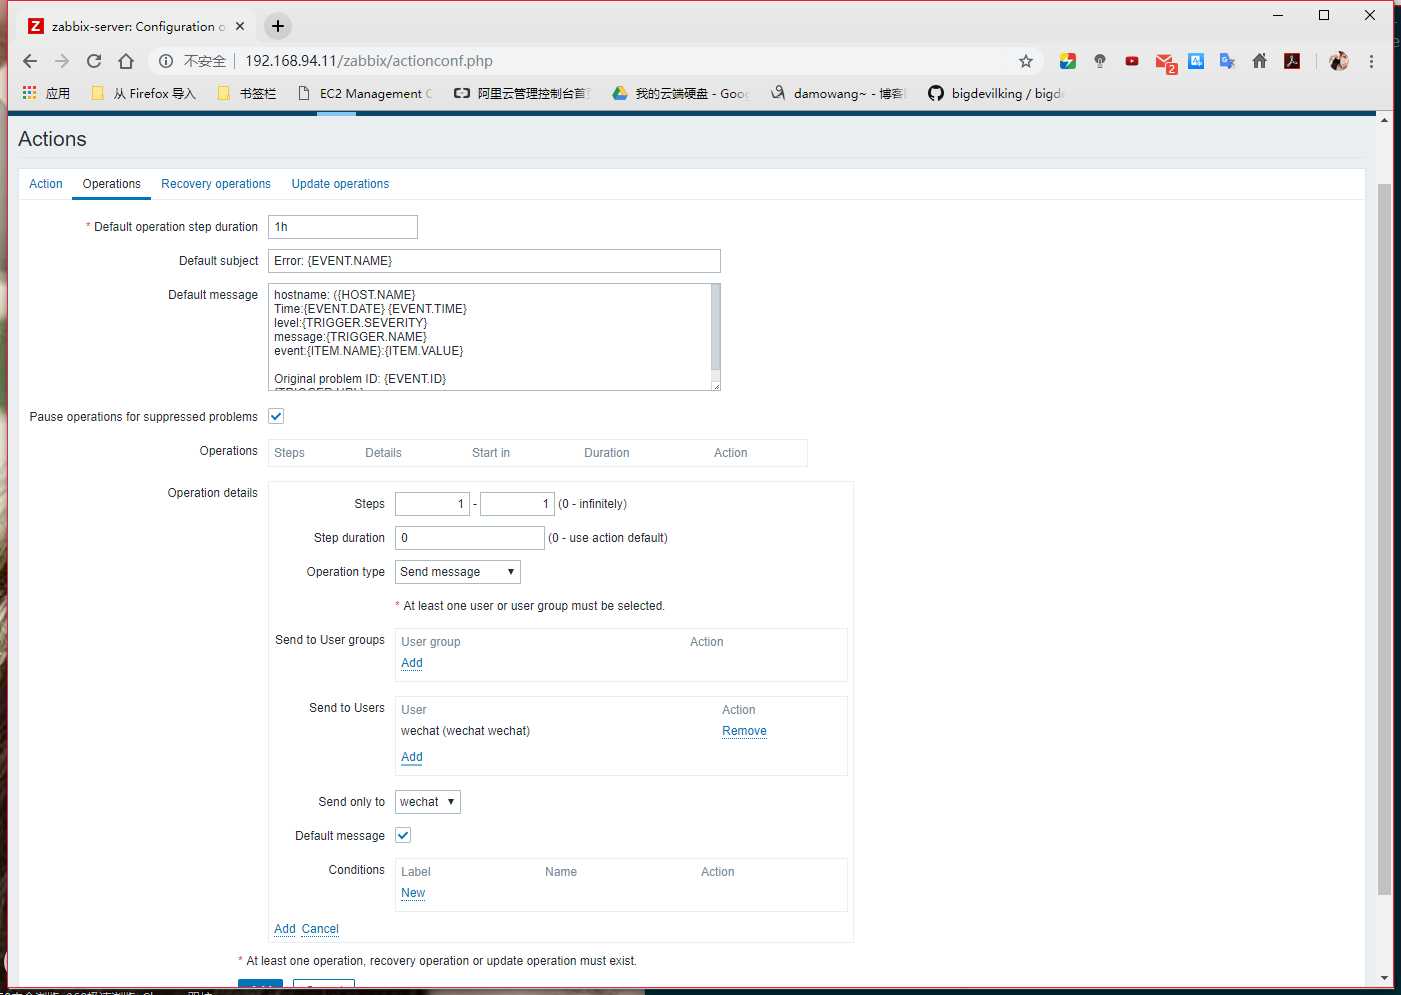Click the Default operation step duration field

point(343,227)
